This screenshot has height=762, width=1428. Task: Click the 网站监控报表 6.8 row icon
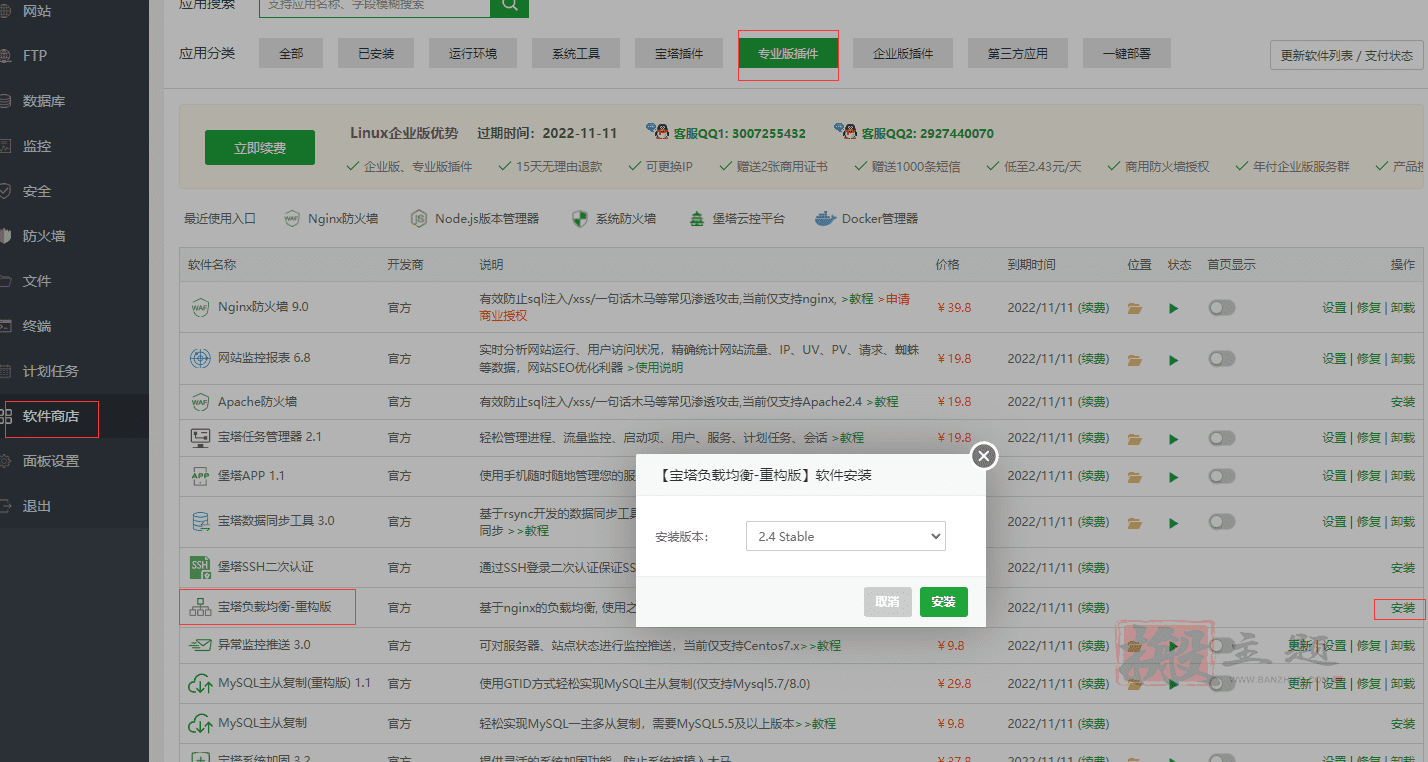click(x=199, y=358)
